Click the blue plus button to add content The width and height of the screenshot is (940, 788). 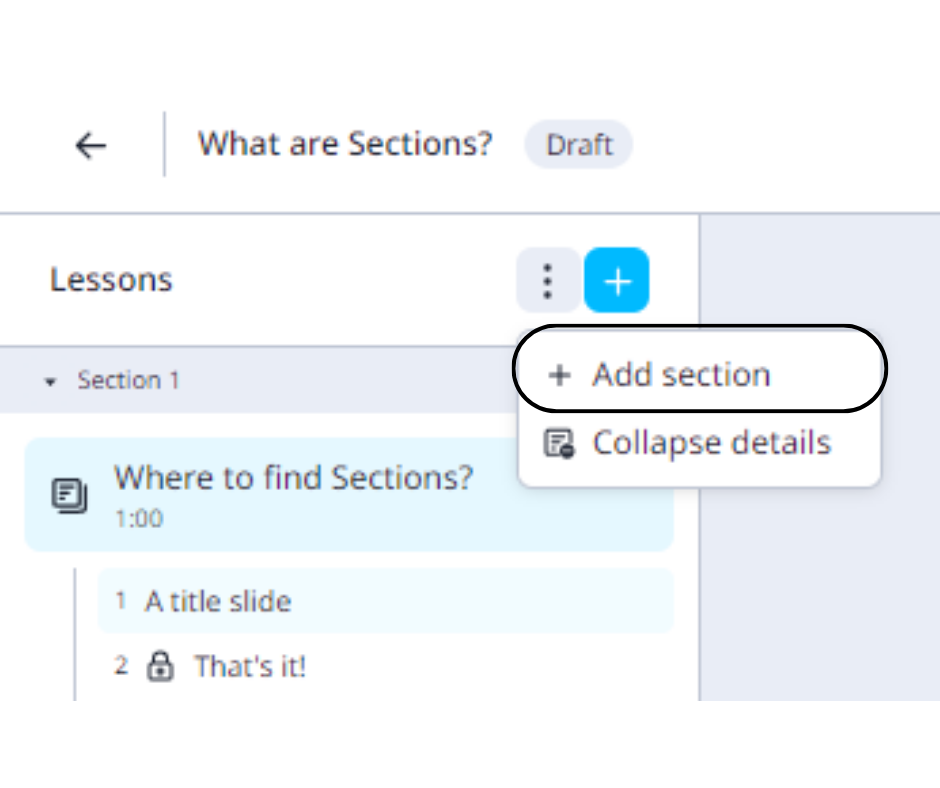click(x=617, y=281)
